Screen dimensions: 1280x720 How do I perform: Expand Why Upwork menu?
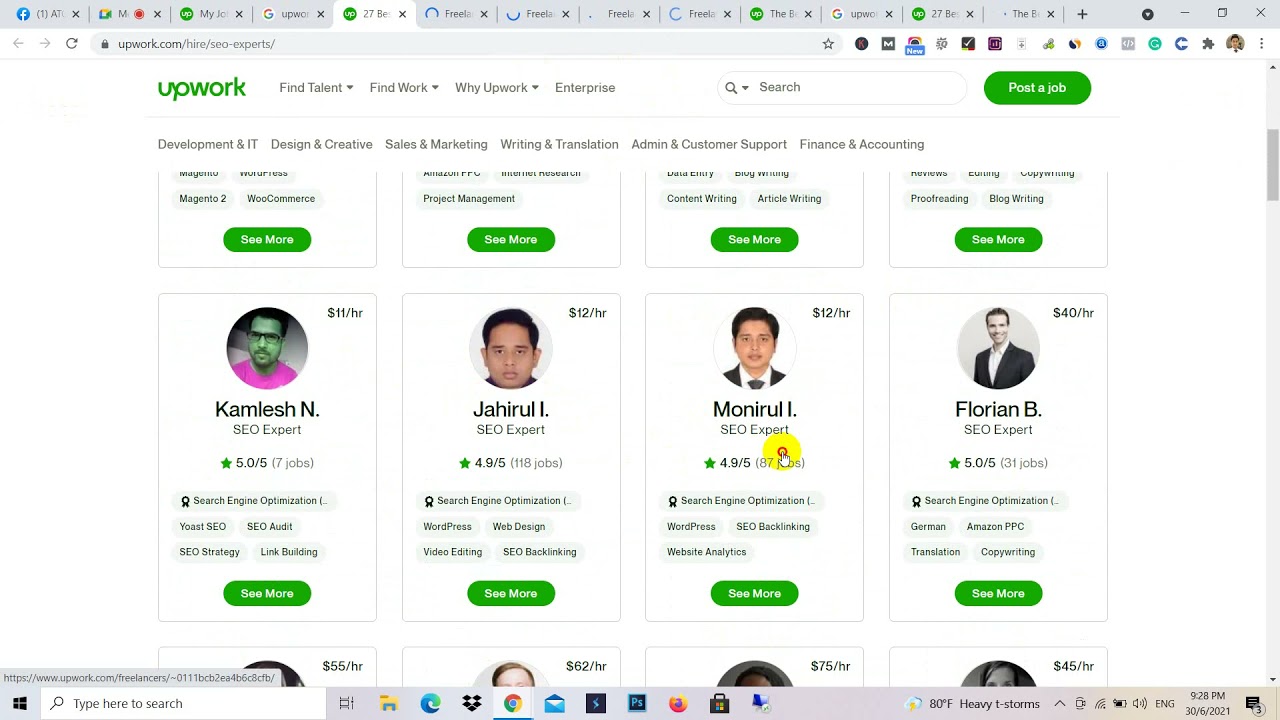tap(497, 88)
